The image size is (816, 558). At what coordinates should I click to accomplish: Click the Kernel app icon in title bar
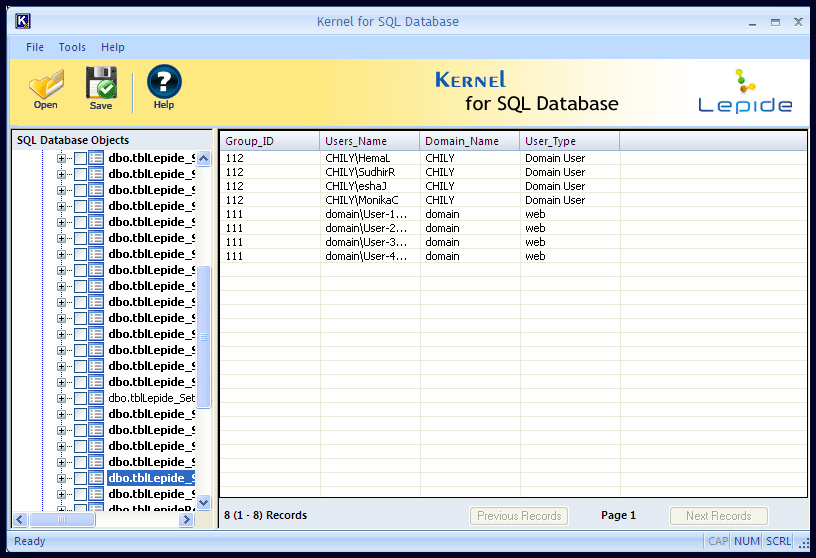pos(23,21)
